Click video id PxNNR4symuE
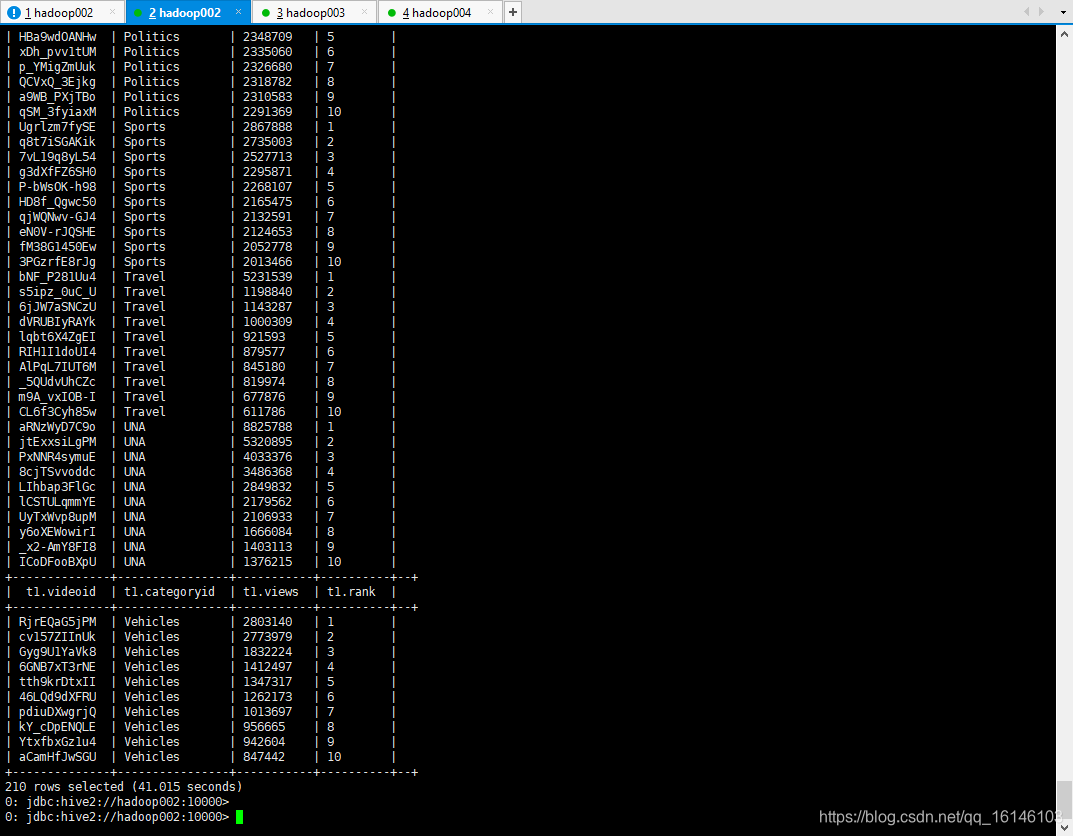Viewport: 1073px width, 836px height. [57, 457]
